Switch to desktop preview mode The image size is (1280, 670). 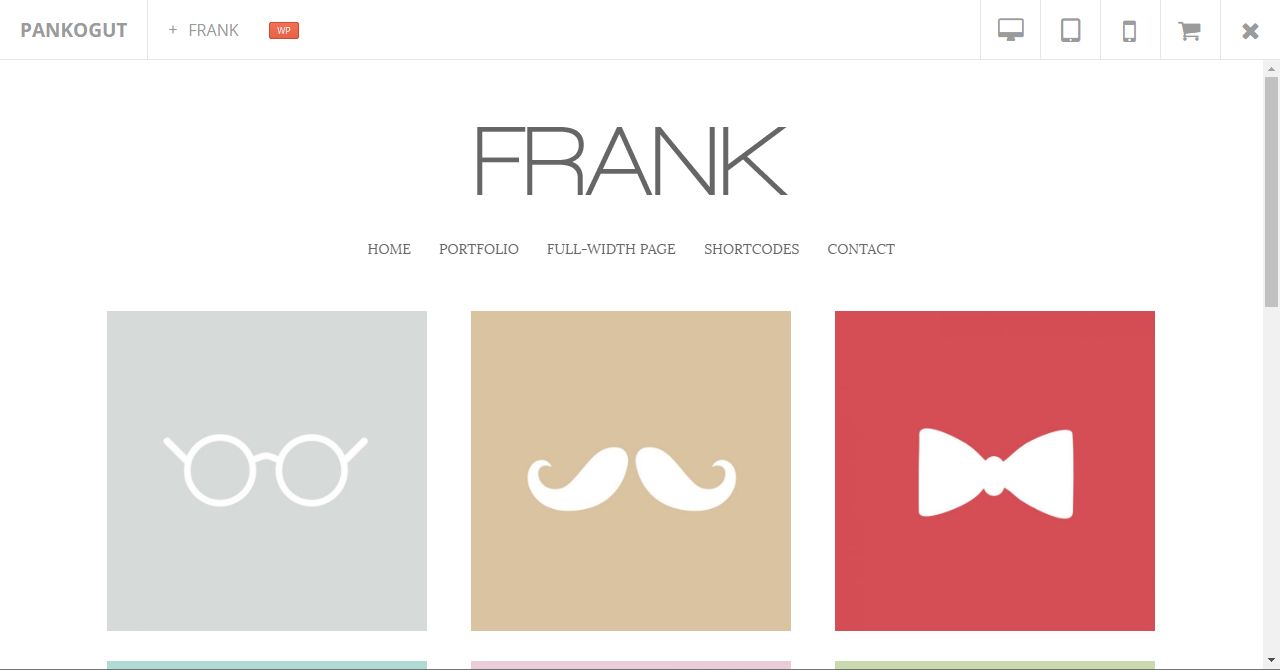1011,30
